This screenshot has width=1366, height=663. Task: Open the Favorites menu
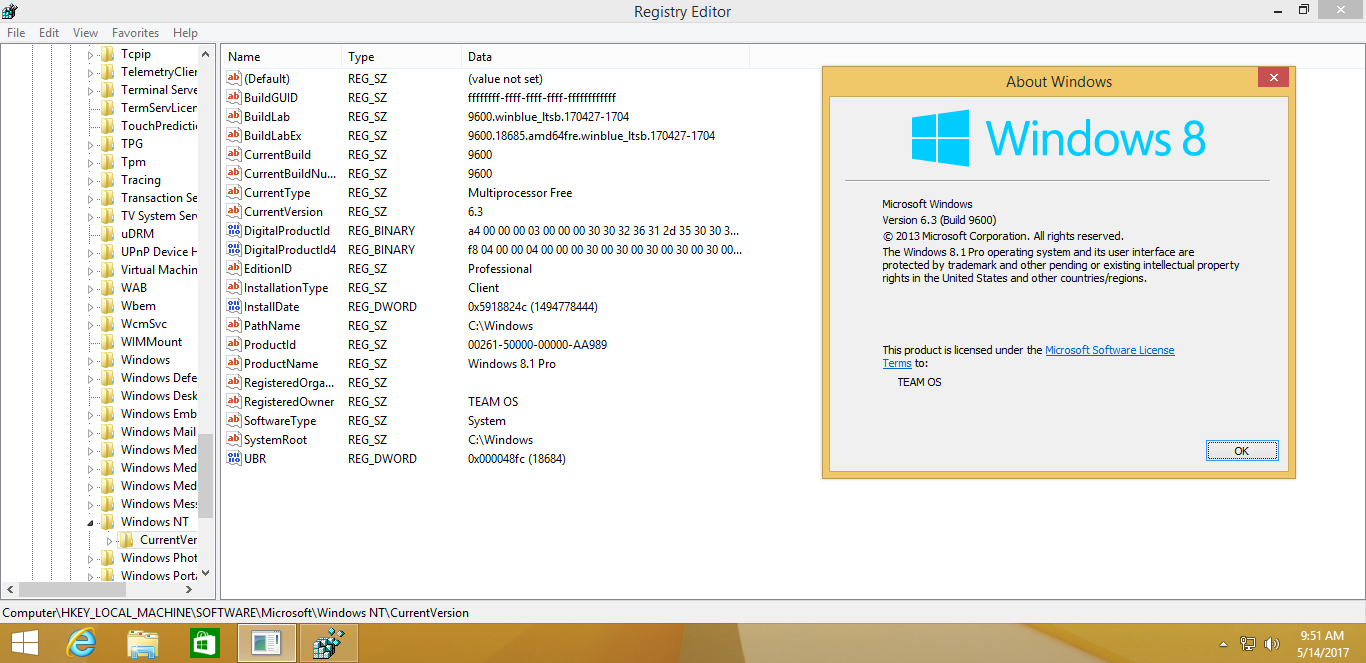(135, 33)
